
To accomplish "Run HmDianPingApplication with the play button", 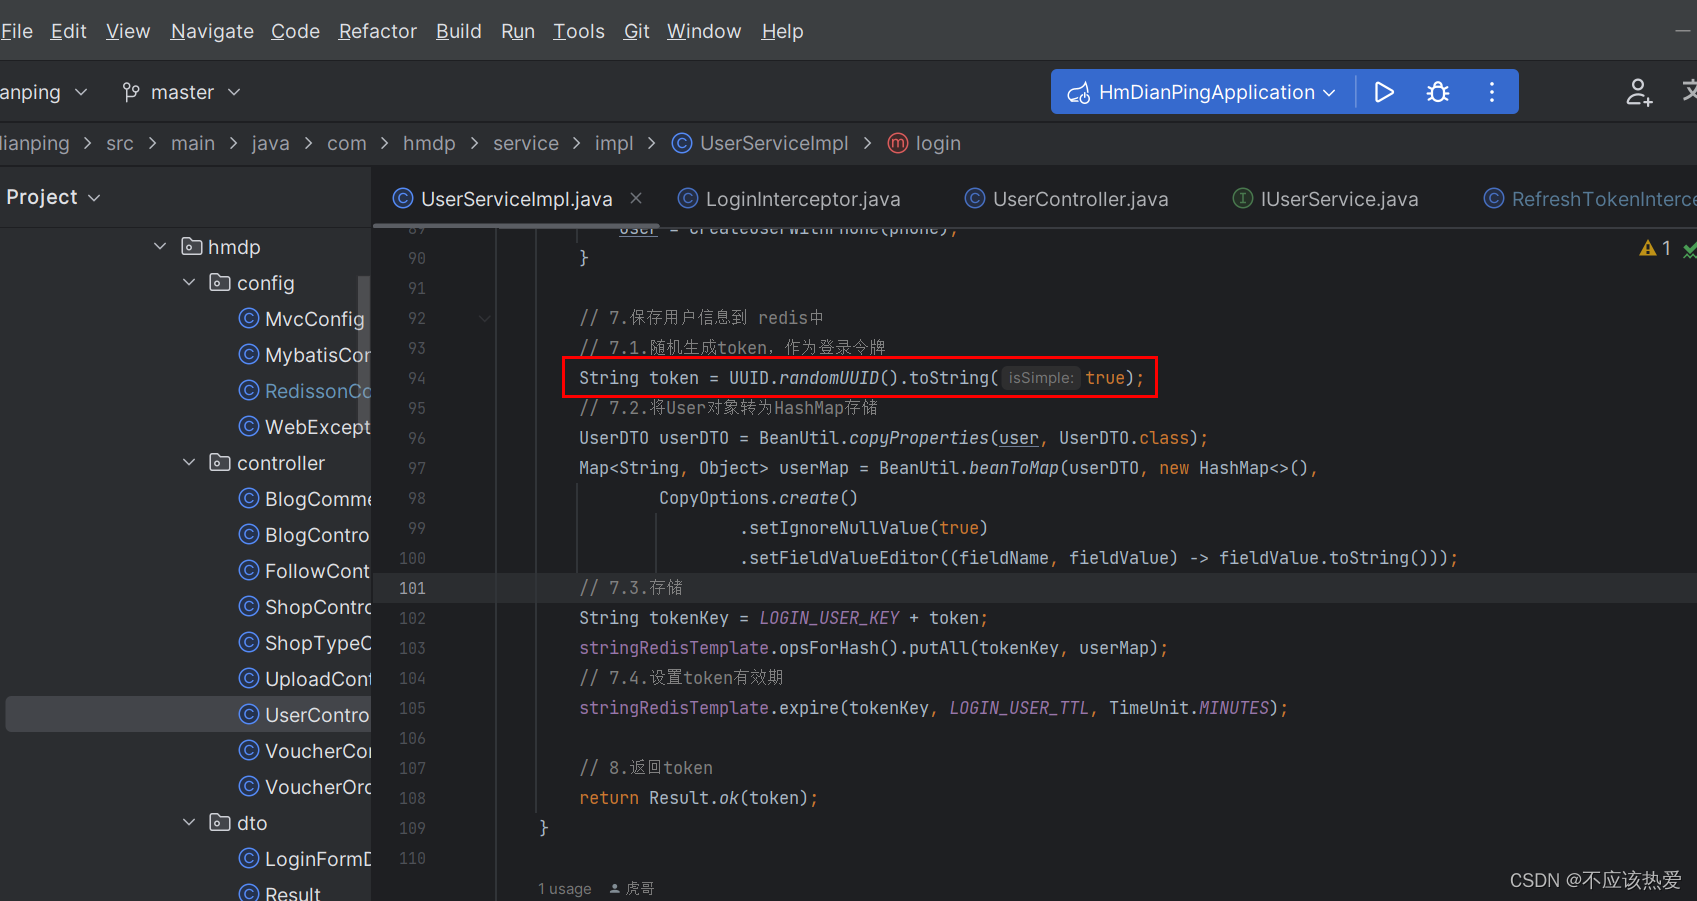I will tap(1384, 92).
